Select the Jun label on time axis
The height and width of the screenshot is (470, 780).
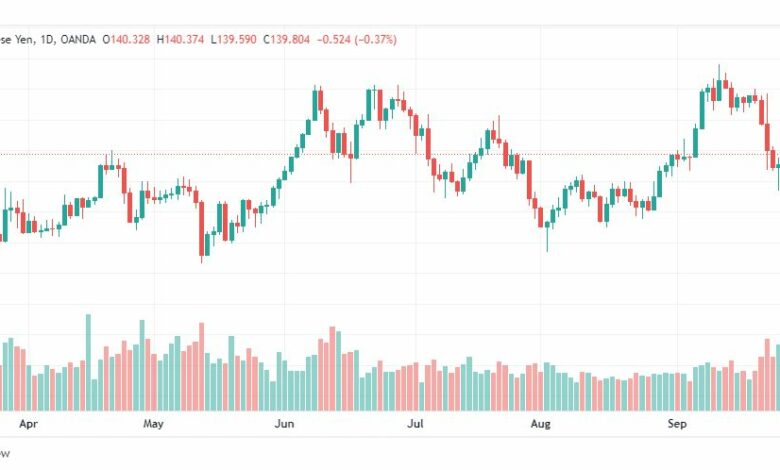click(285, 423)
